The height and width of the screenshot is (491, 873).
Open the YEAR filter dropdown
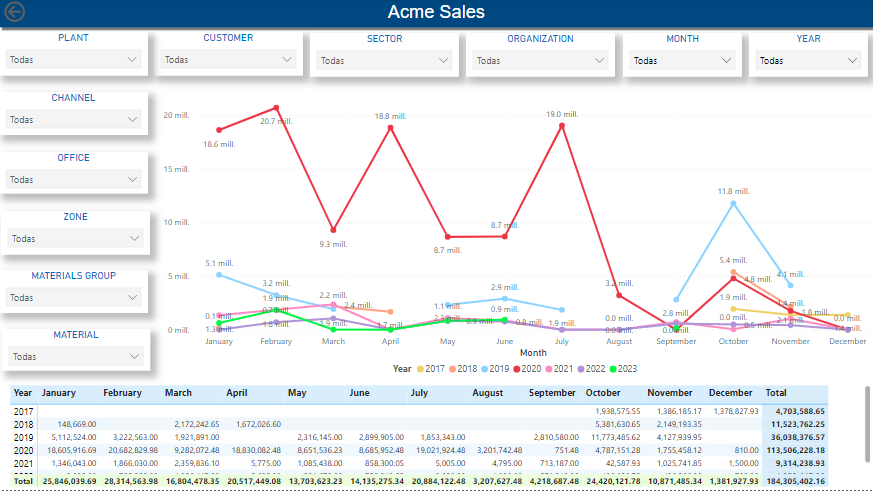808,61
